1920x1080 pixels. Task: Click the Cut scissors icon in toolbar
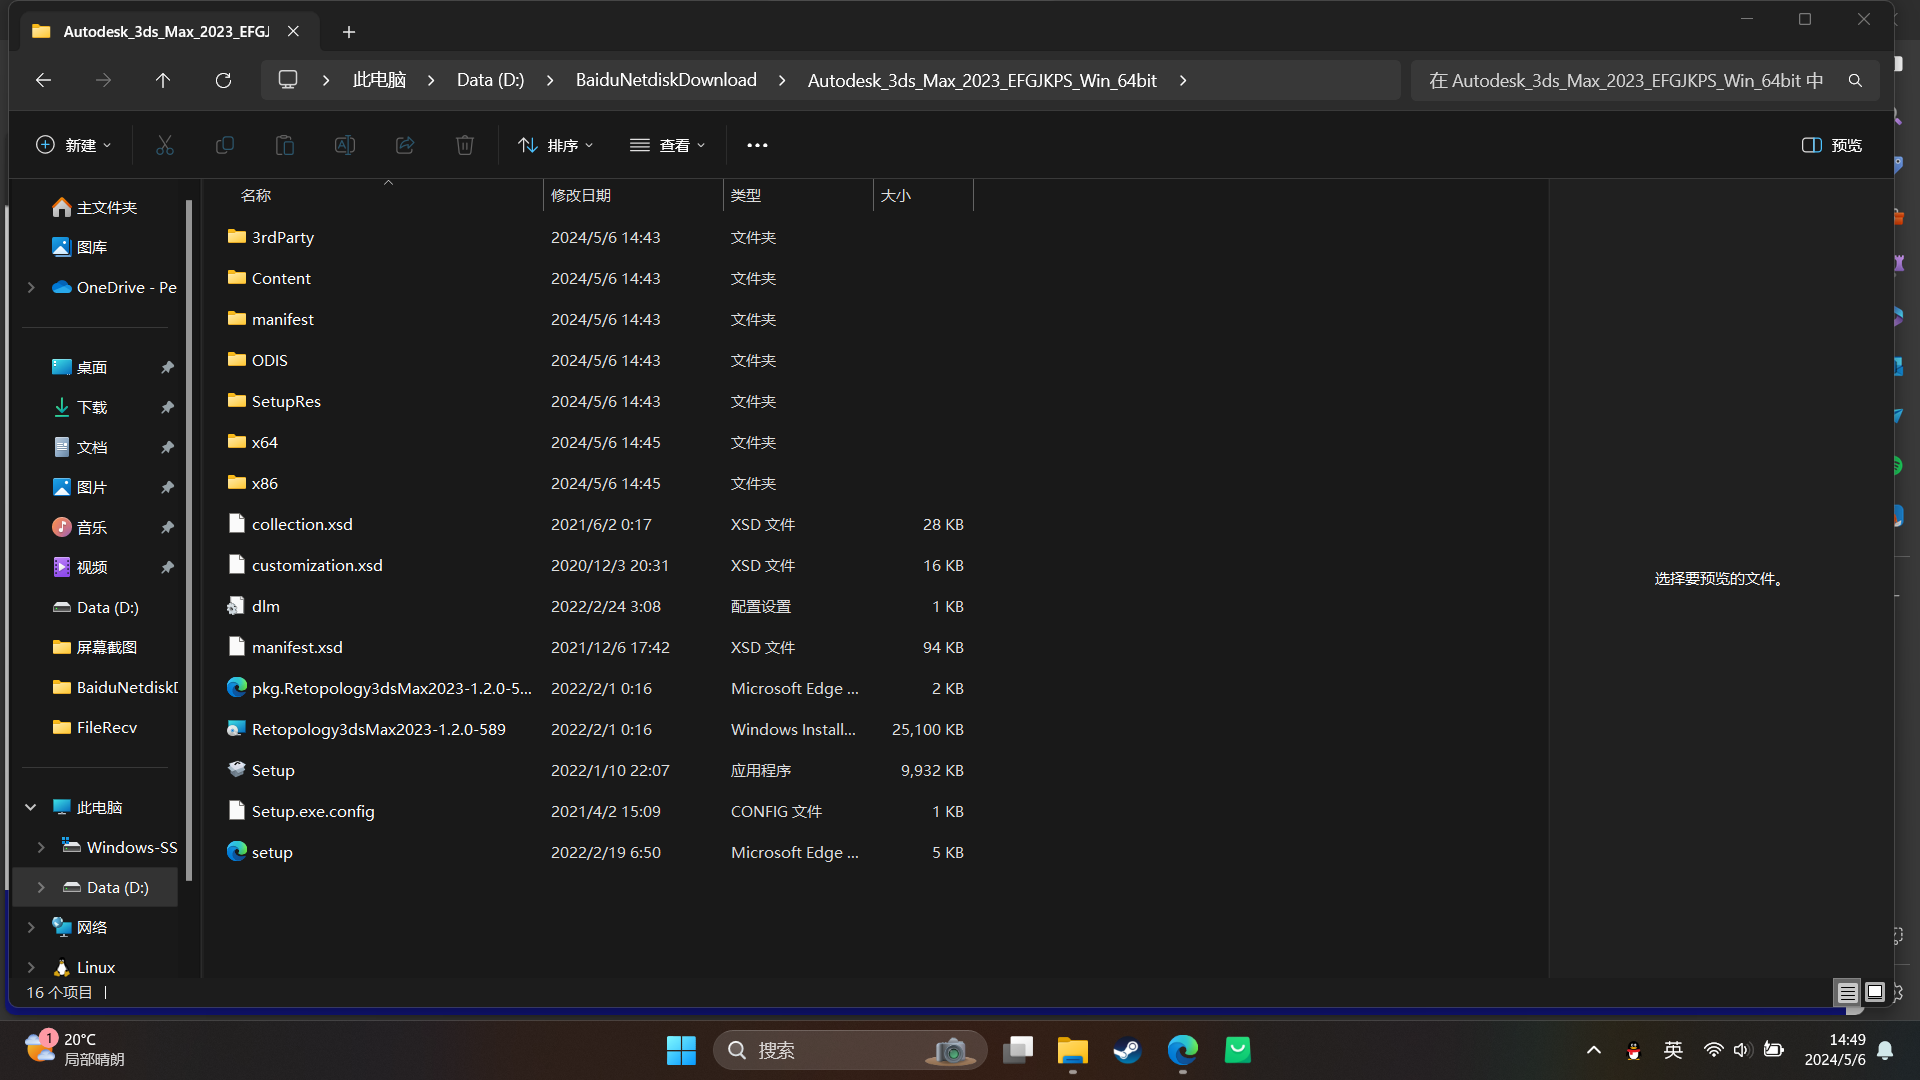pyautogui.click(x=165, y=145)
